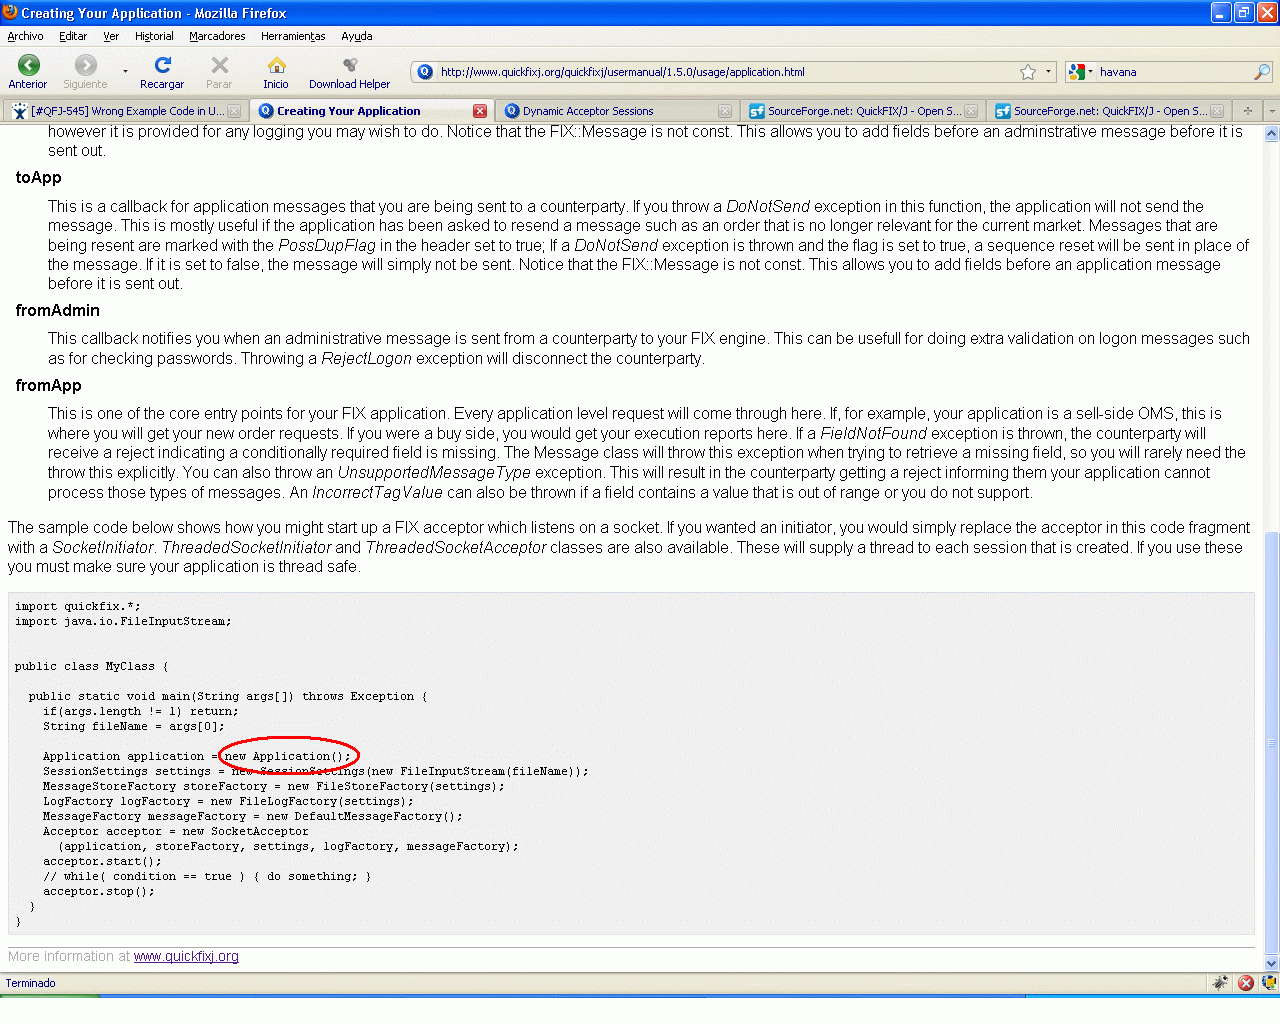This screenshot has width=1280, height=1024.
Task: Open the Ayuda menu
Action: pos(357,36)
